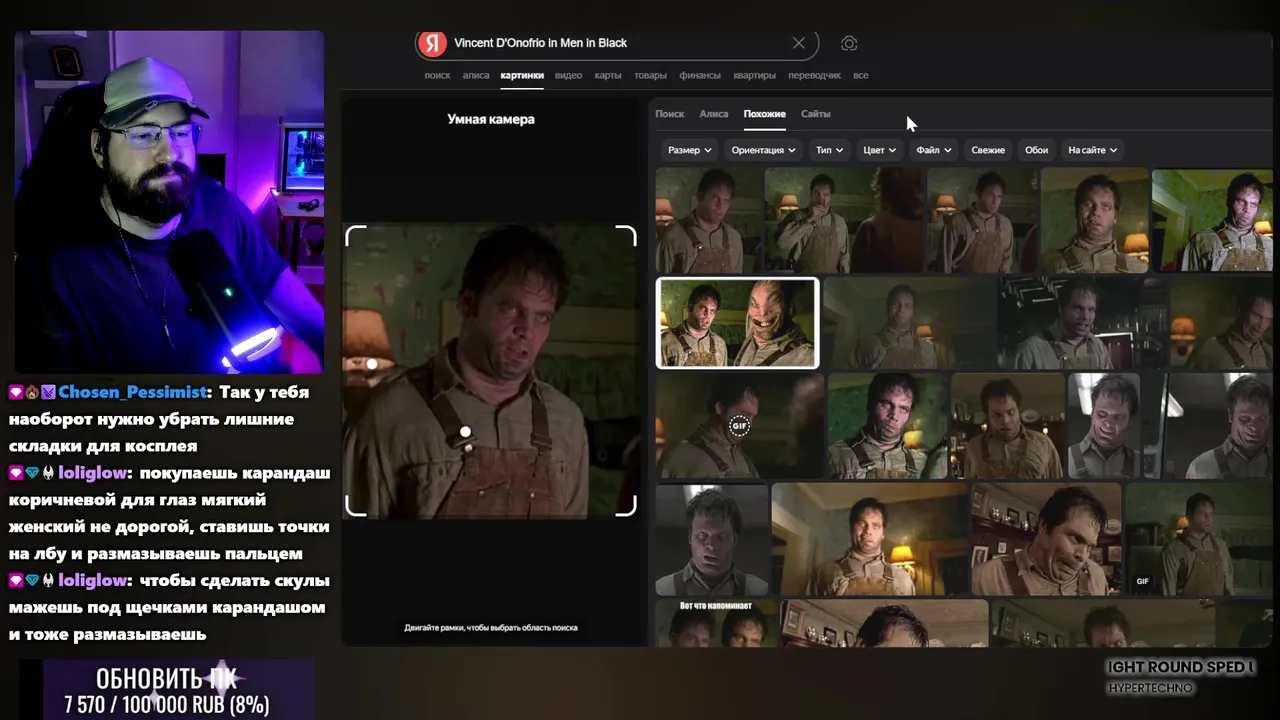Select the Похожие results tab

pyautogui.click(x=765, y=114)
